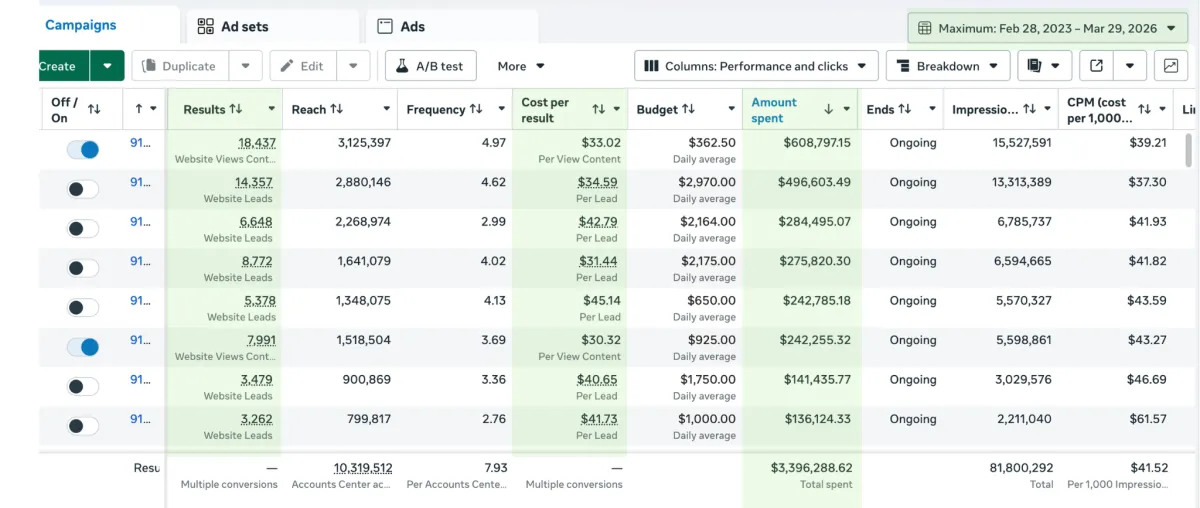The image size is (1200, 508).
Task: Expand the Breakdown dropdown
Action: point(946,66)
